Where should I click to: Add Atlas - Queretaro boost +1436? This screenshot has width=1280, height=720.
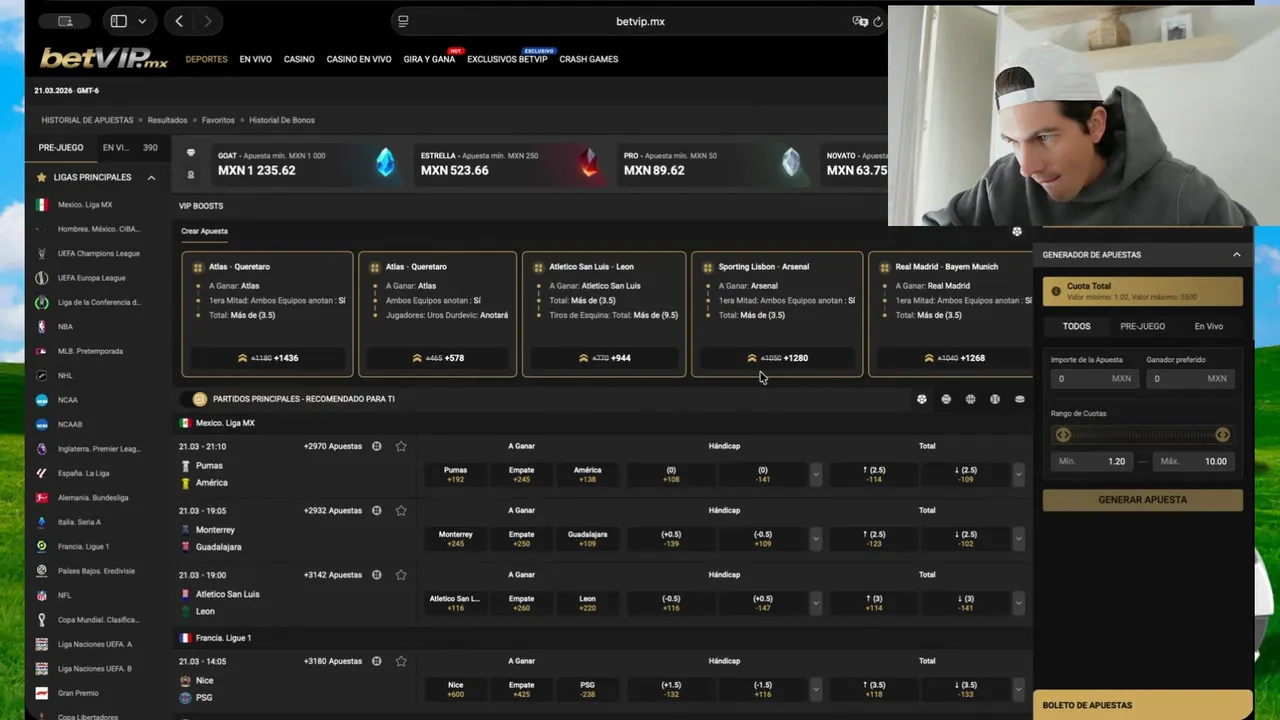[x=267, y=358]
